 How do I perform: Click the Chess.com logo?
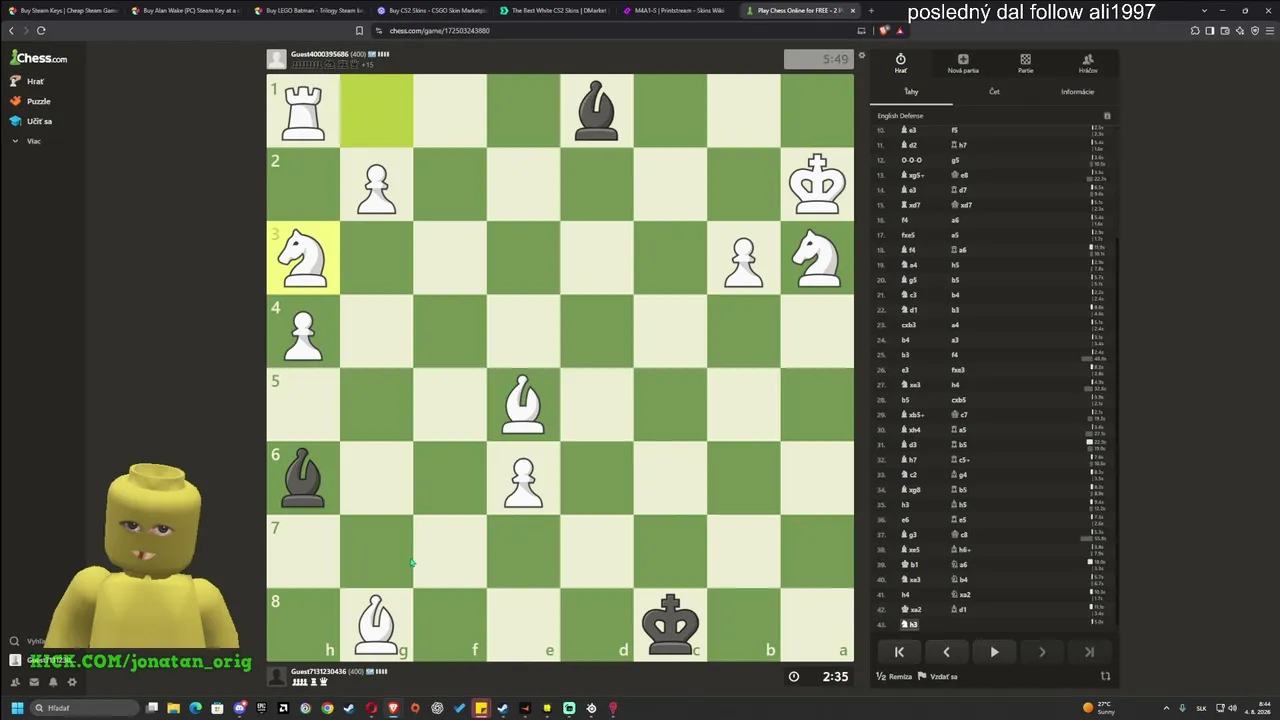(x=39, y=58)
